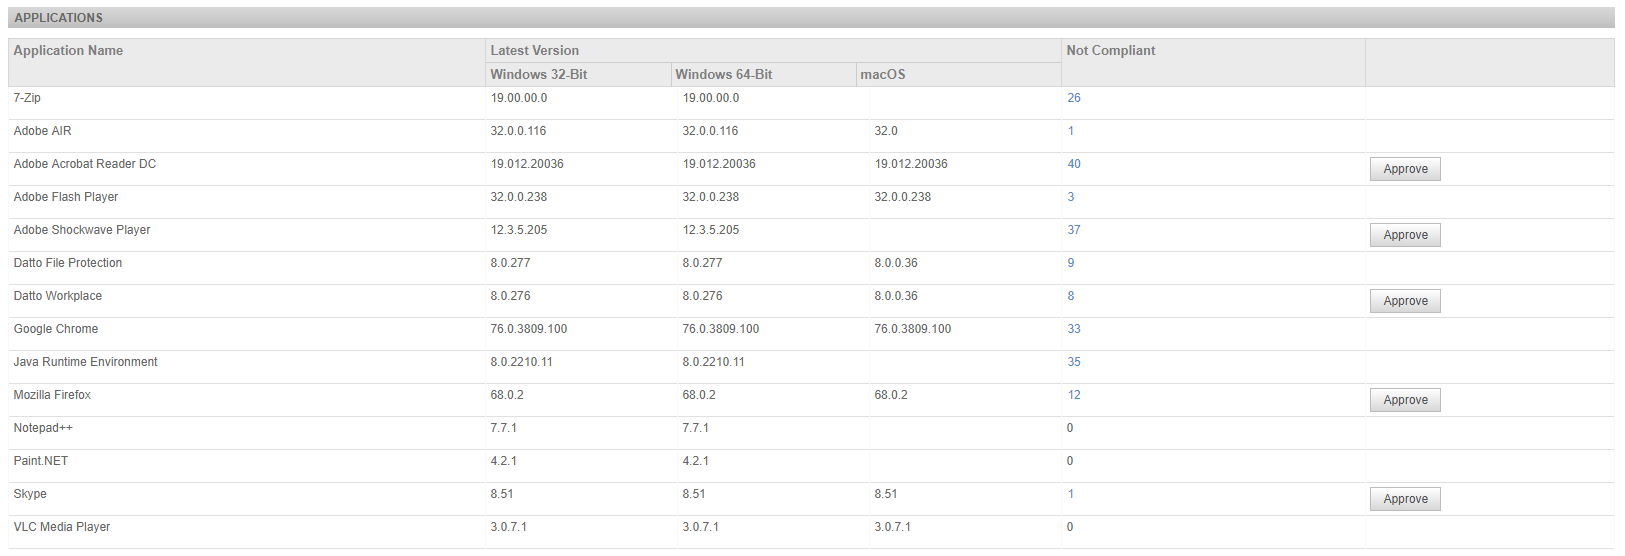Select the 7-Zip application name
1625x556 pixels.
click(x=27, y=98)
